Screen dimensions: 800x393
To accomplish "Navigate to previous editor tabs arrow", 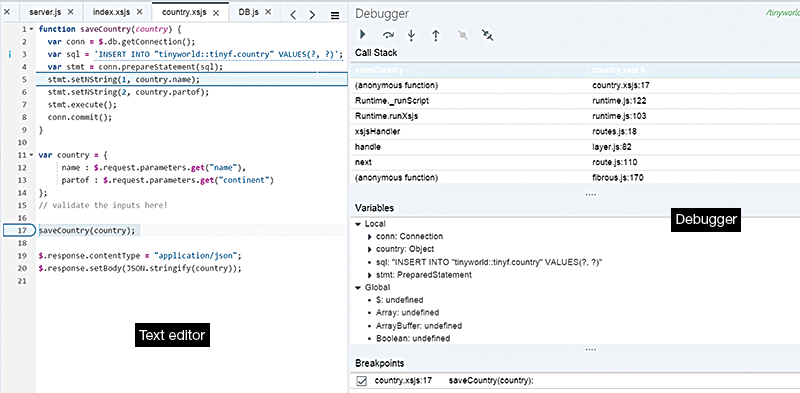I will [x=293, y=15].
